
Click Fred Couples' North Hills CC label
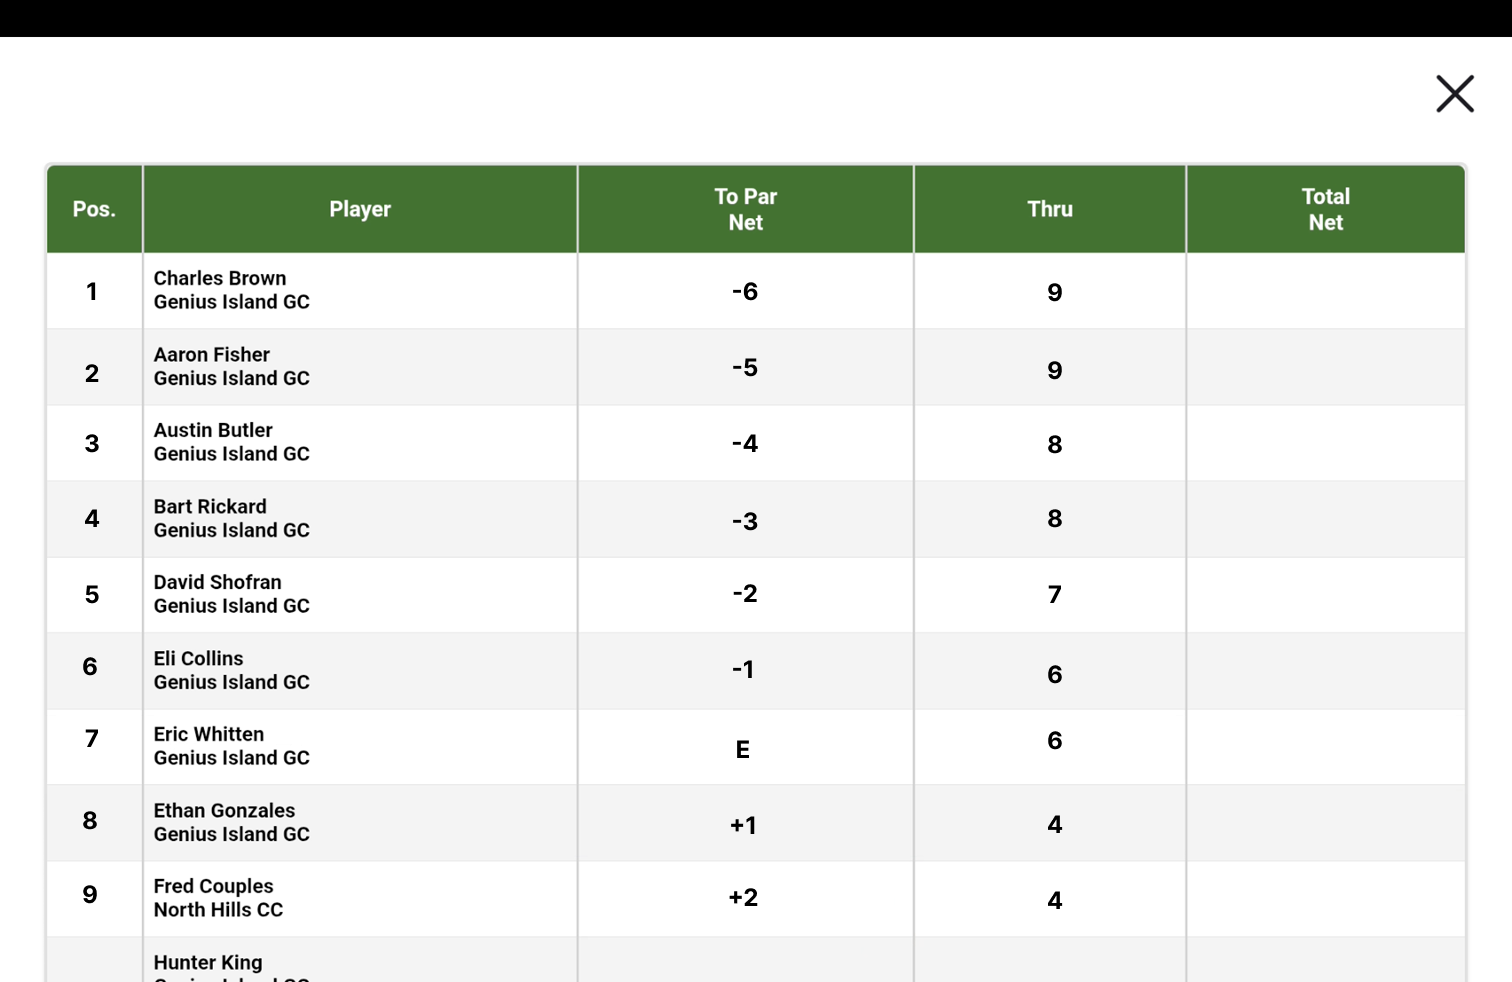tap(218, 910)
